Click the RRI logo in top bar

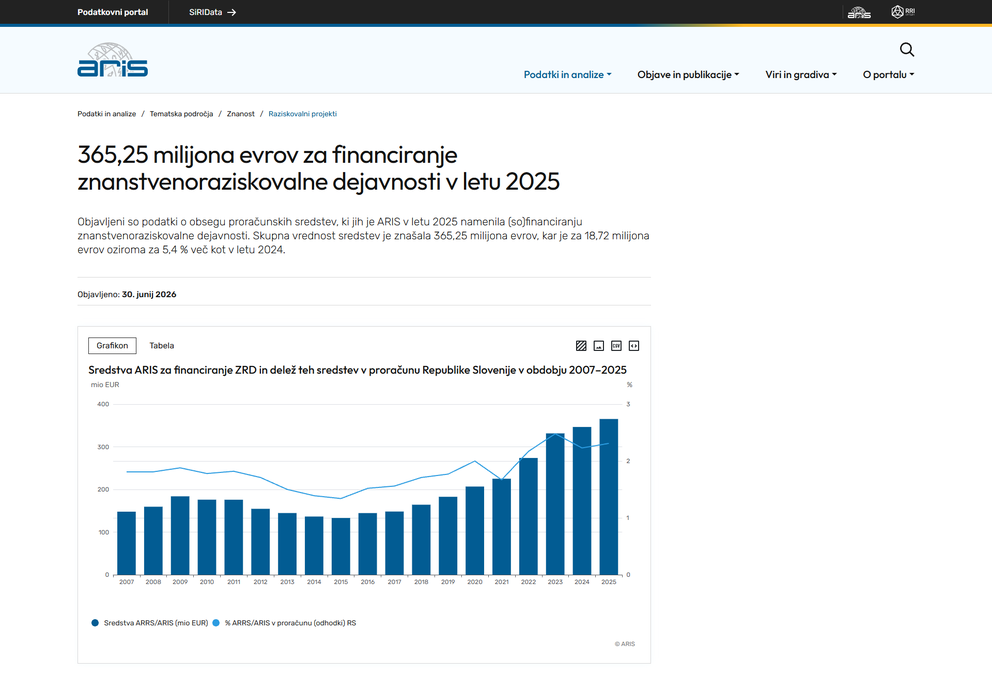[903, 11]
